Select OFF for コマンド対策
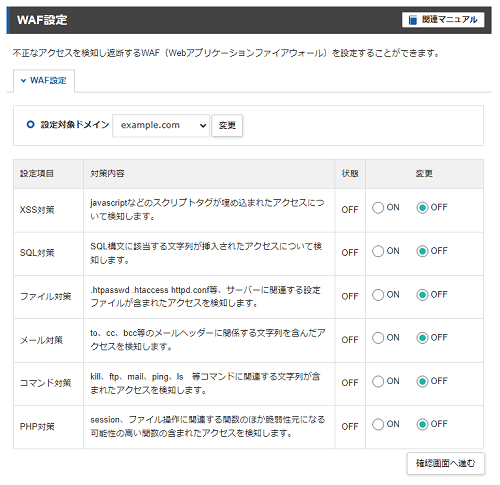Screen dimensions: 500x485 [x=422, y=381]
